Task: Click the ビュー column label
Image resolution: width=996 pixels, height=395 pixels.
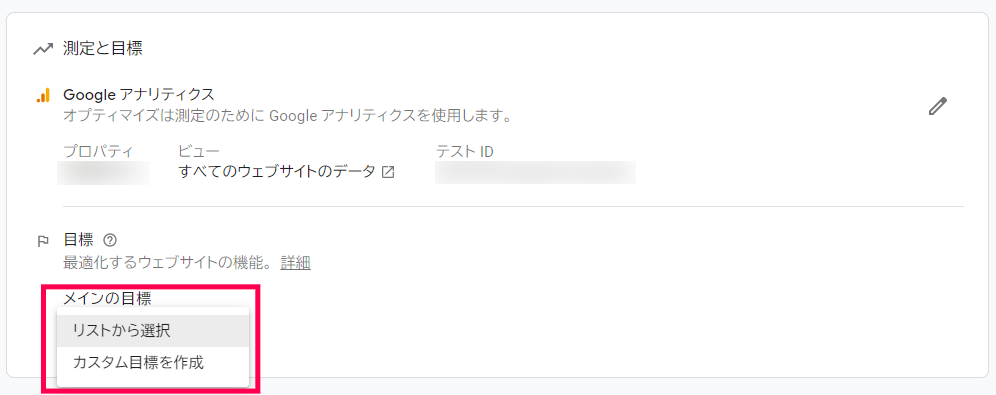Action: [199, 151]
